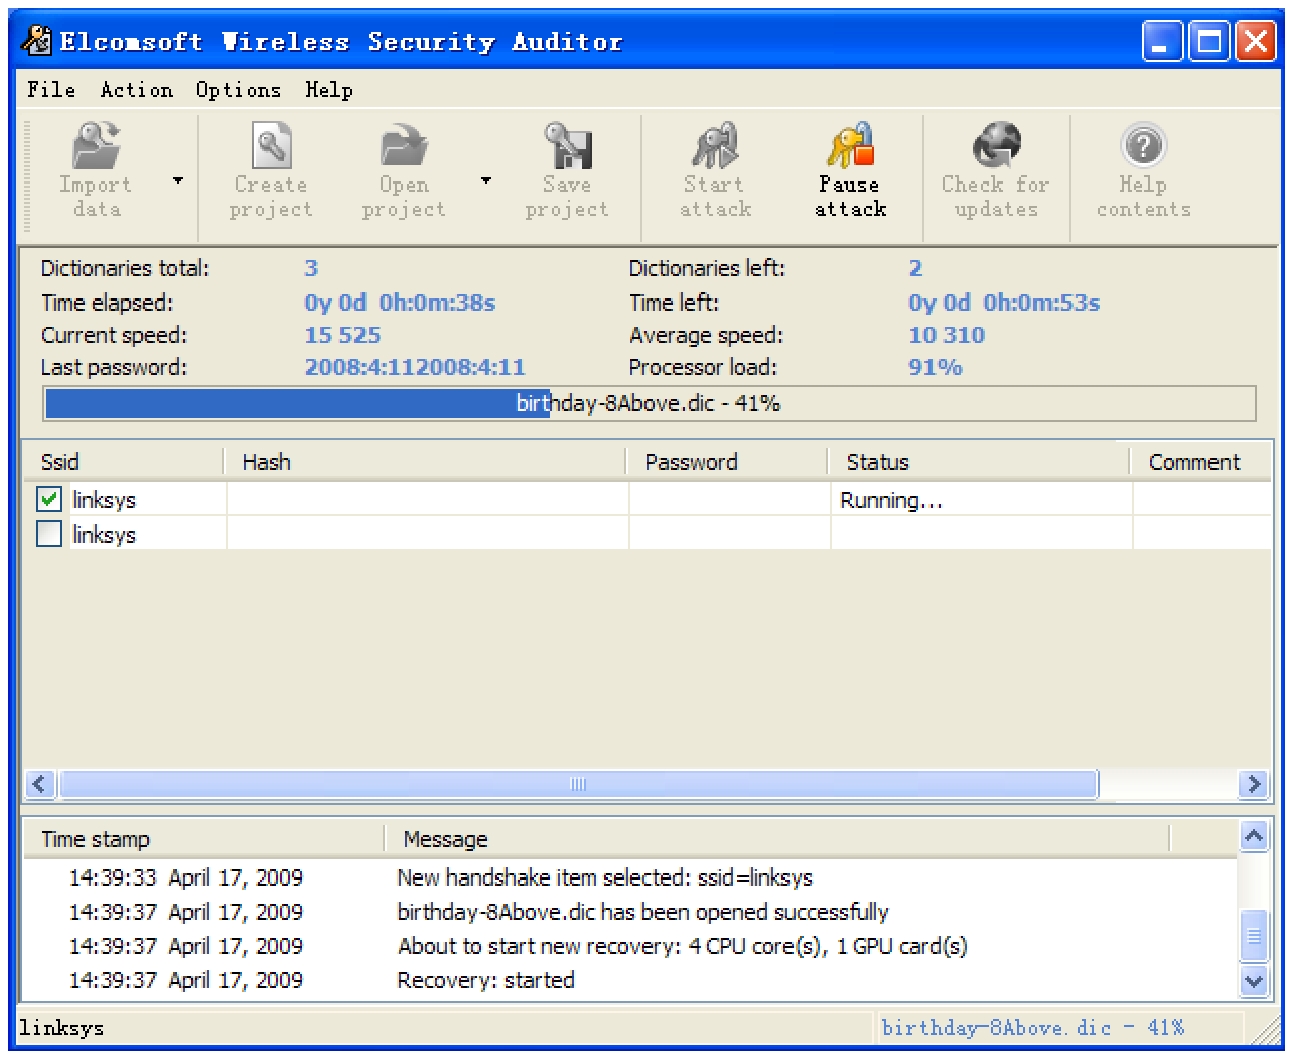Click the Ssid list's scroll left arrow
Image resolution: width=1289 pixels, height=1054 pixels.
40,784
